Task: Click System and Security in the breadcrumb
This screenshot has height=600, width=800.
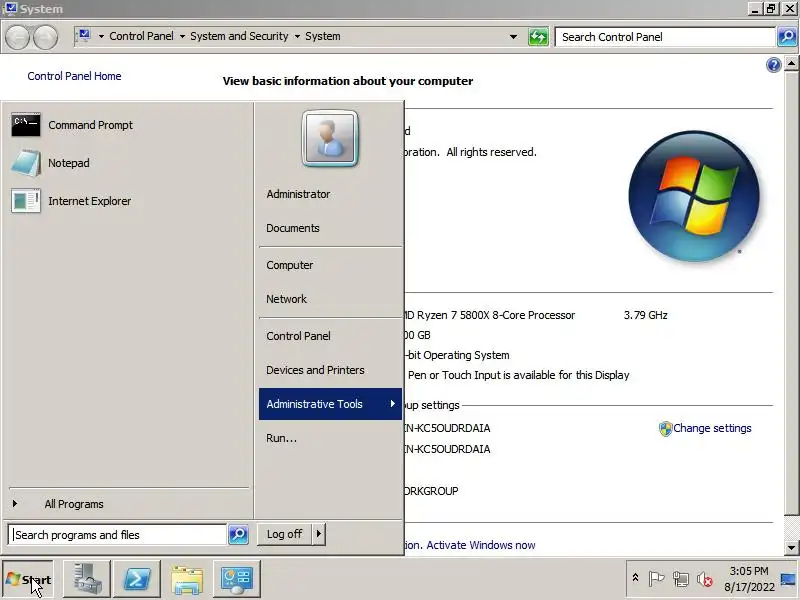Action: [239, 36]
